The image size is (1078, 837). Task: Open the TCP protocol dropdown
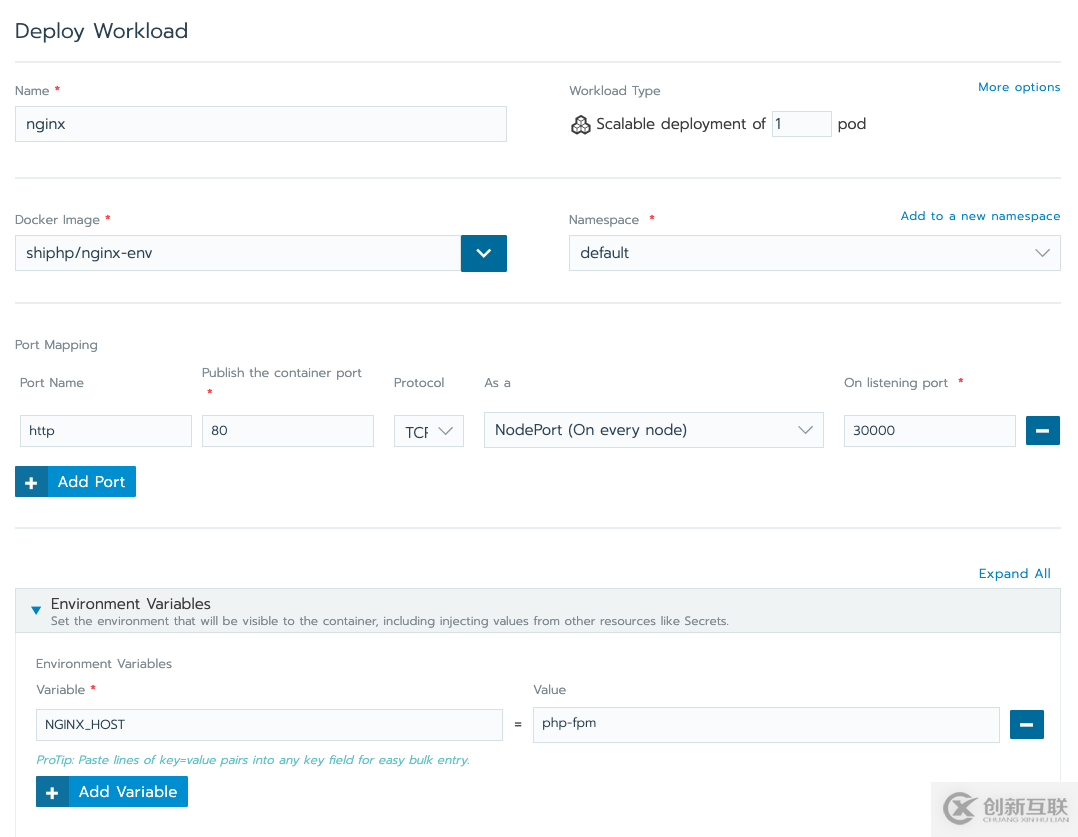pyautogui.click(x=428, y=432)
